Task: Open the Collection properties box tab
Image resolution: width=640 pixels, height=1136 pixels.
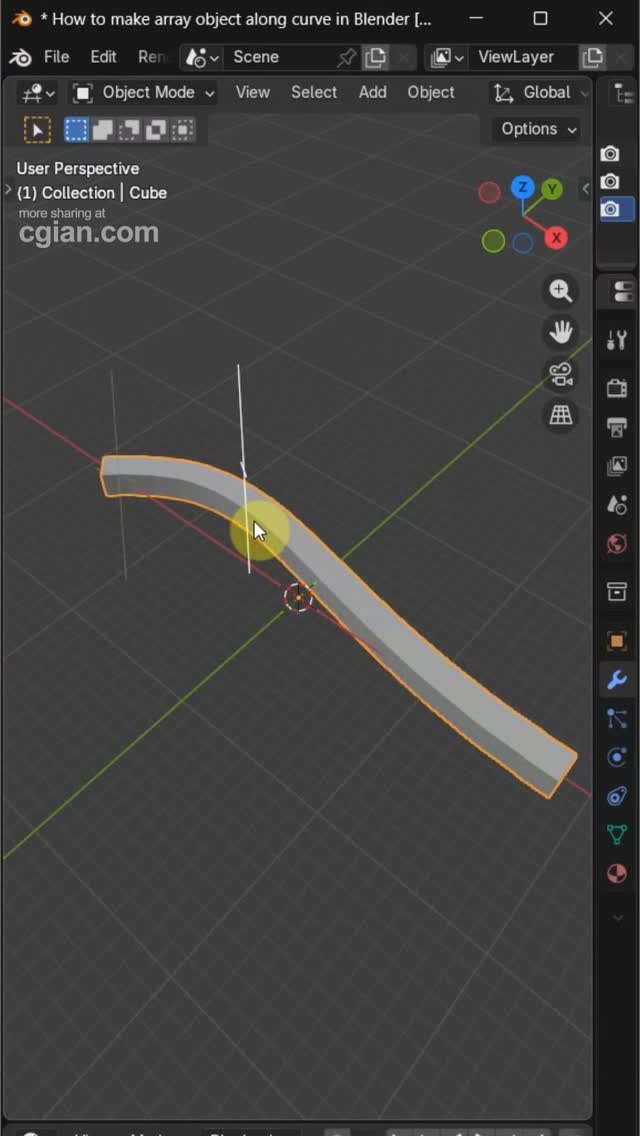Action: 617,592
